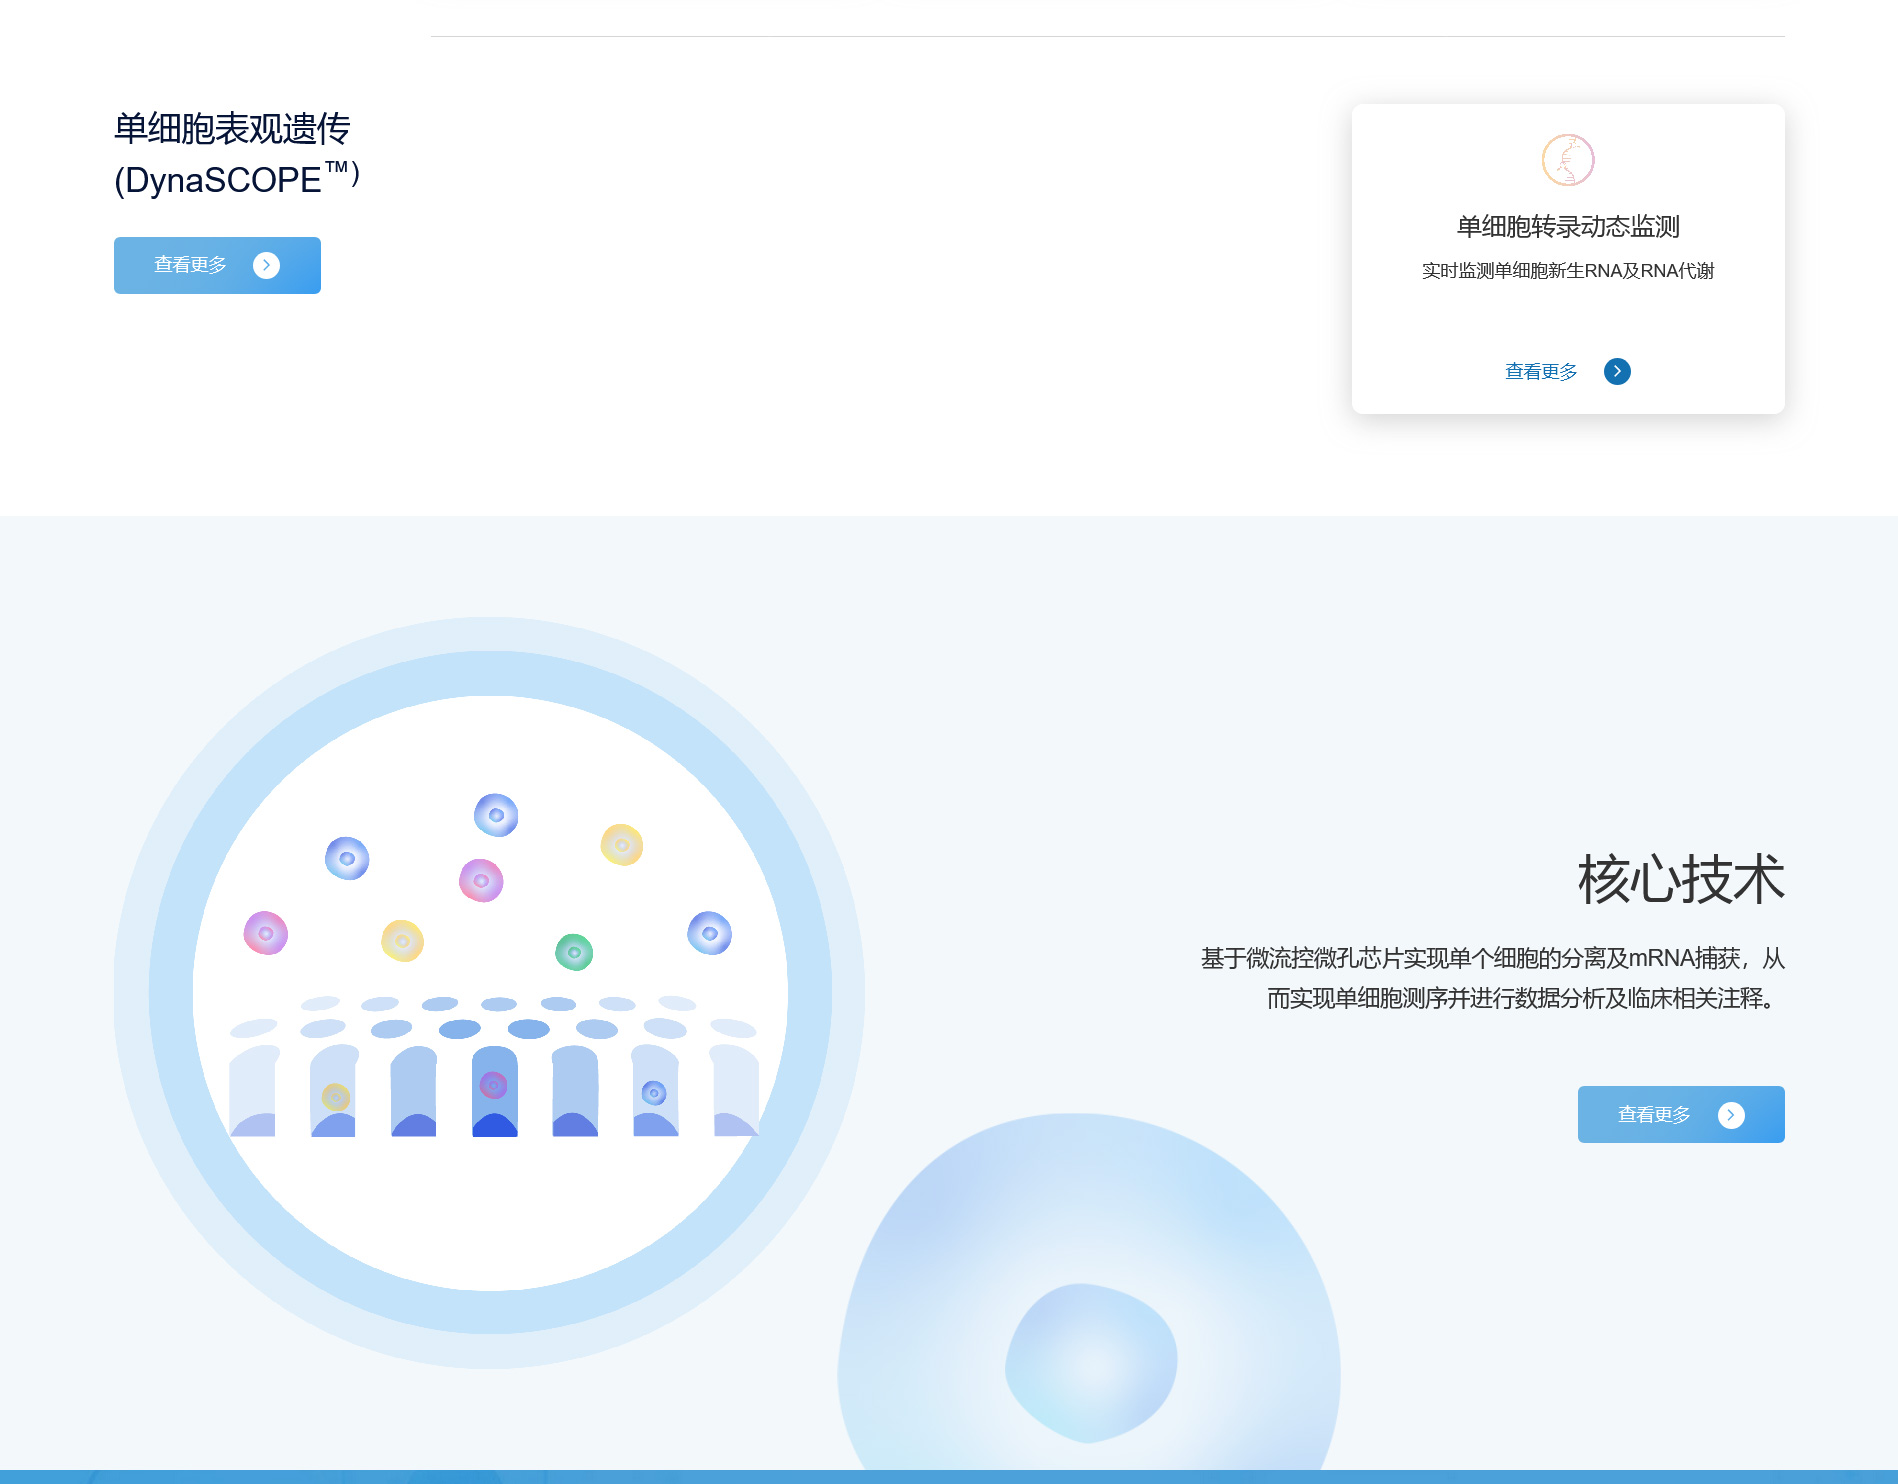Click the blue arrow circle in the card

point(1617,371)
